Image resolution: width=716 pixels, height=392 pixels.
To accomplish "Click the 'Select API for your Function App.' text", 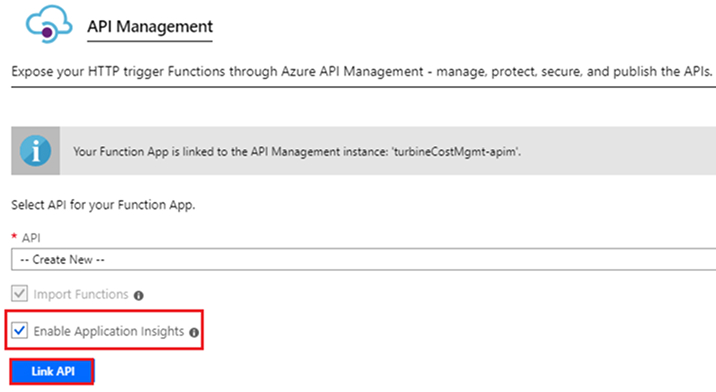I will click(x=103, y=205).
